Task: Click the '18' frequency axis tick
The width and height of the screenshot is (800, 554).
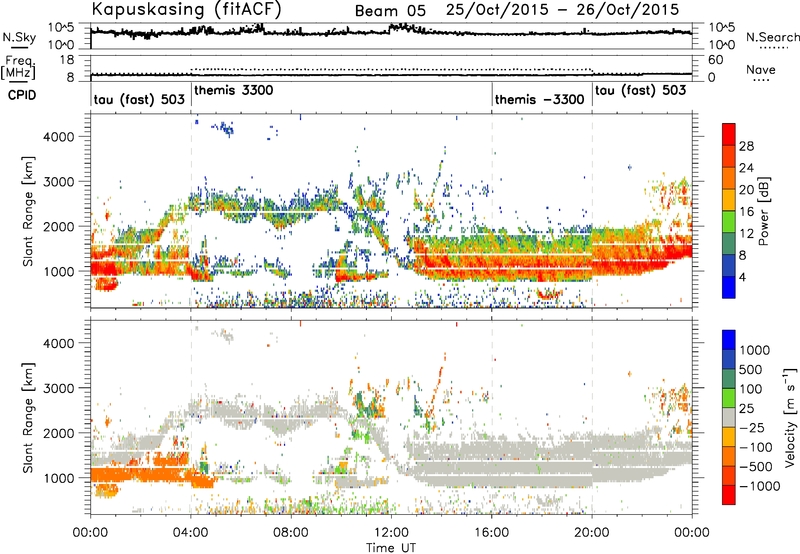Action: (66, 60)
